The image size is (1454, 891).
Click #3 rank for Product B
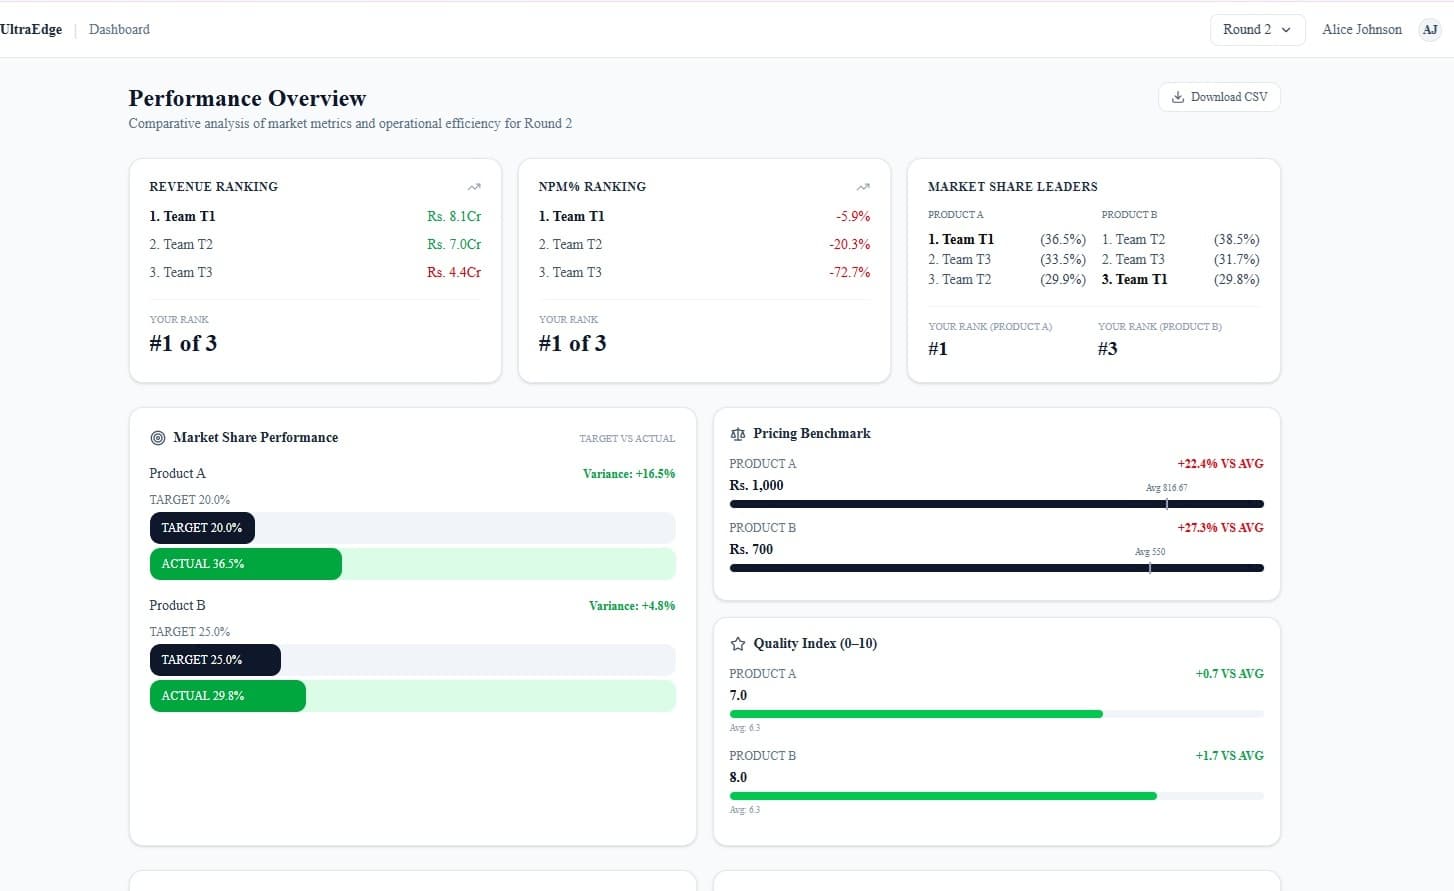coord(1107,349)
